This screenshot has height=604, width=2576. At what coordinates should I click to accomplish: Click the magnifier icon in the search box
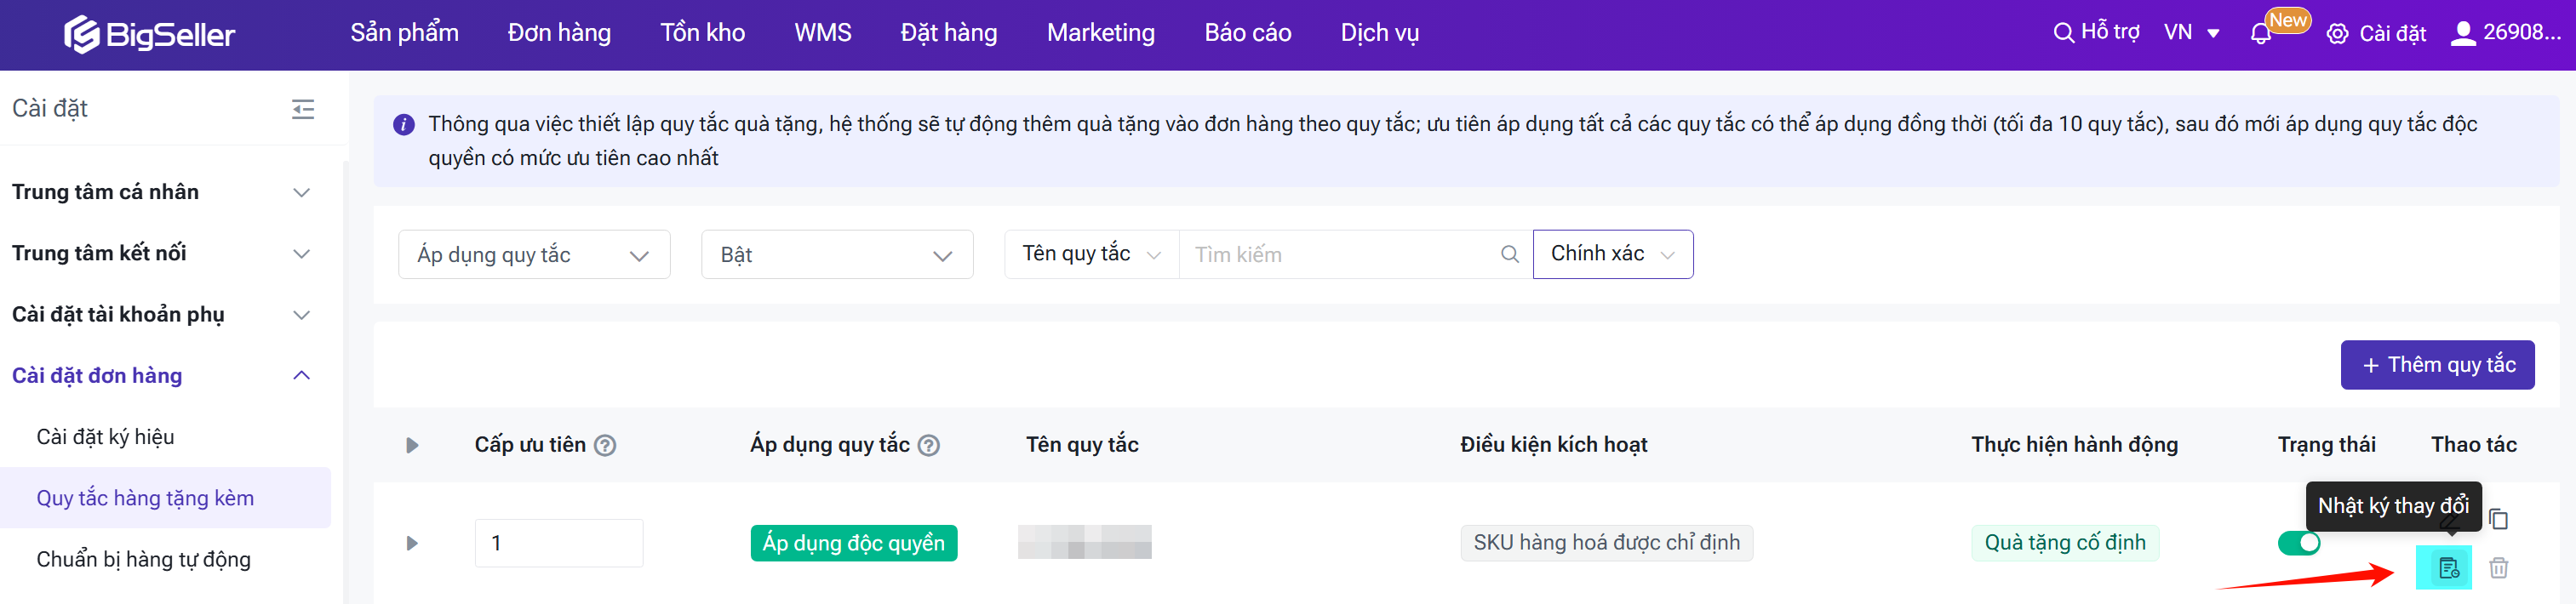pyautogui.click(x=1509, y=255)
